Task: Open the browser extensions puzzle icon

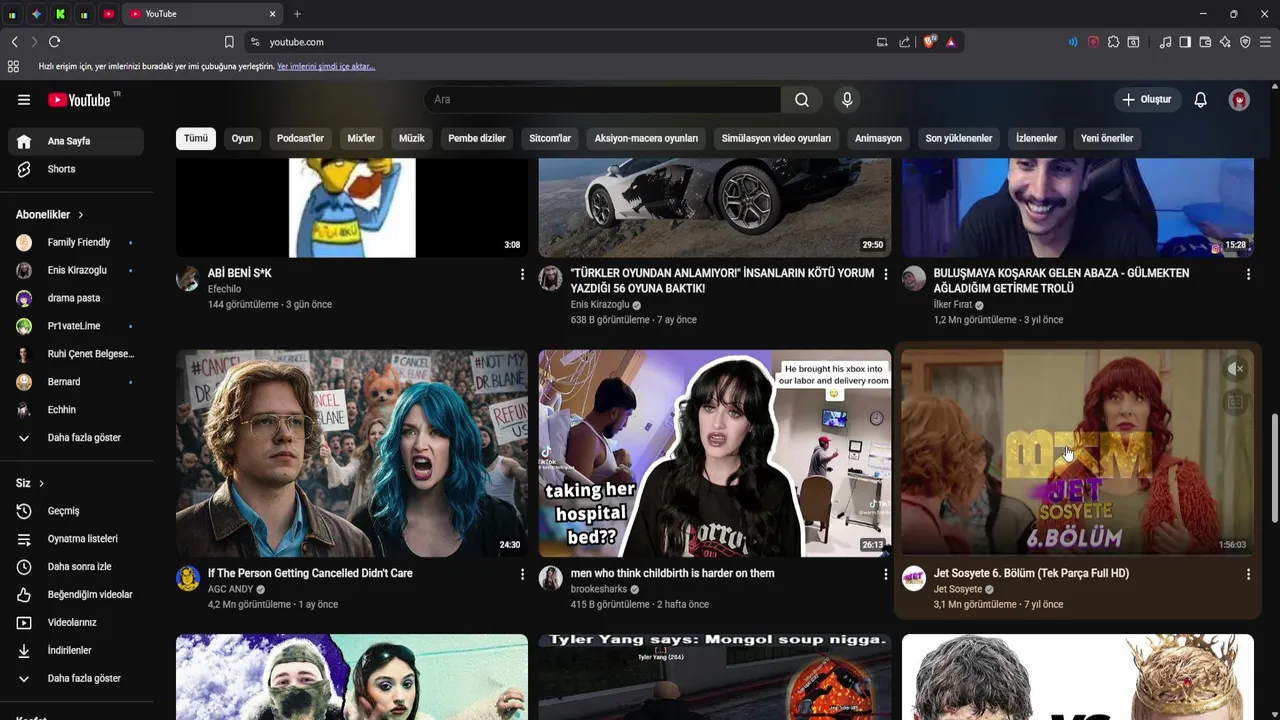Action: [x=1113, y=42]
